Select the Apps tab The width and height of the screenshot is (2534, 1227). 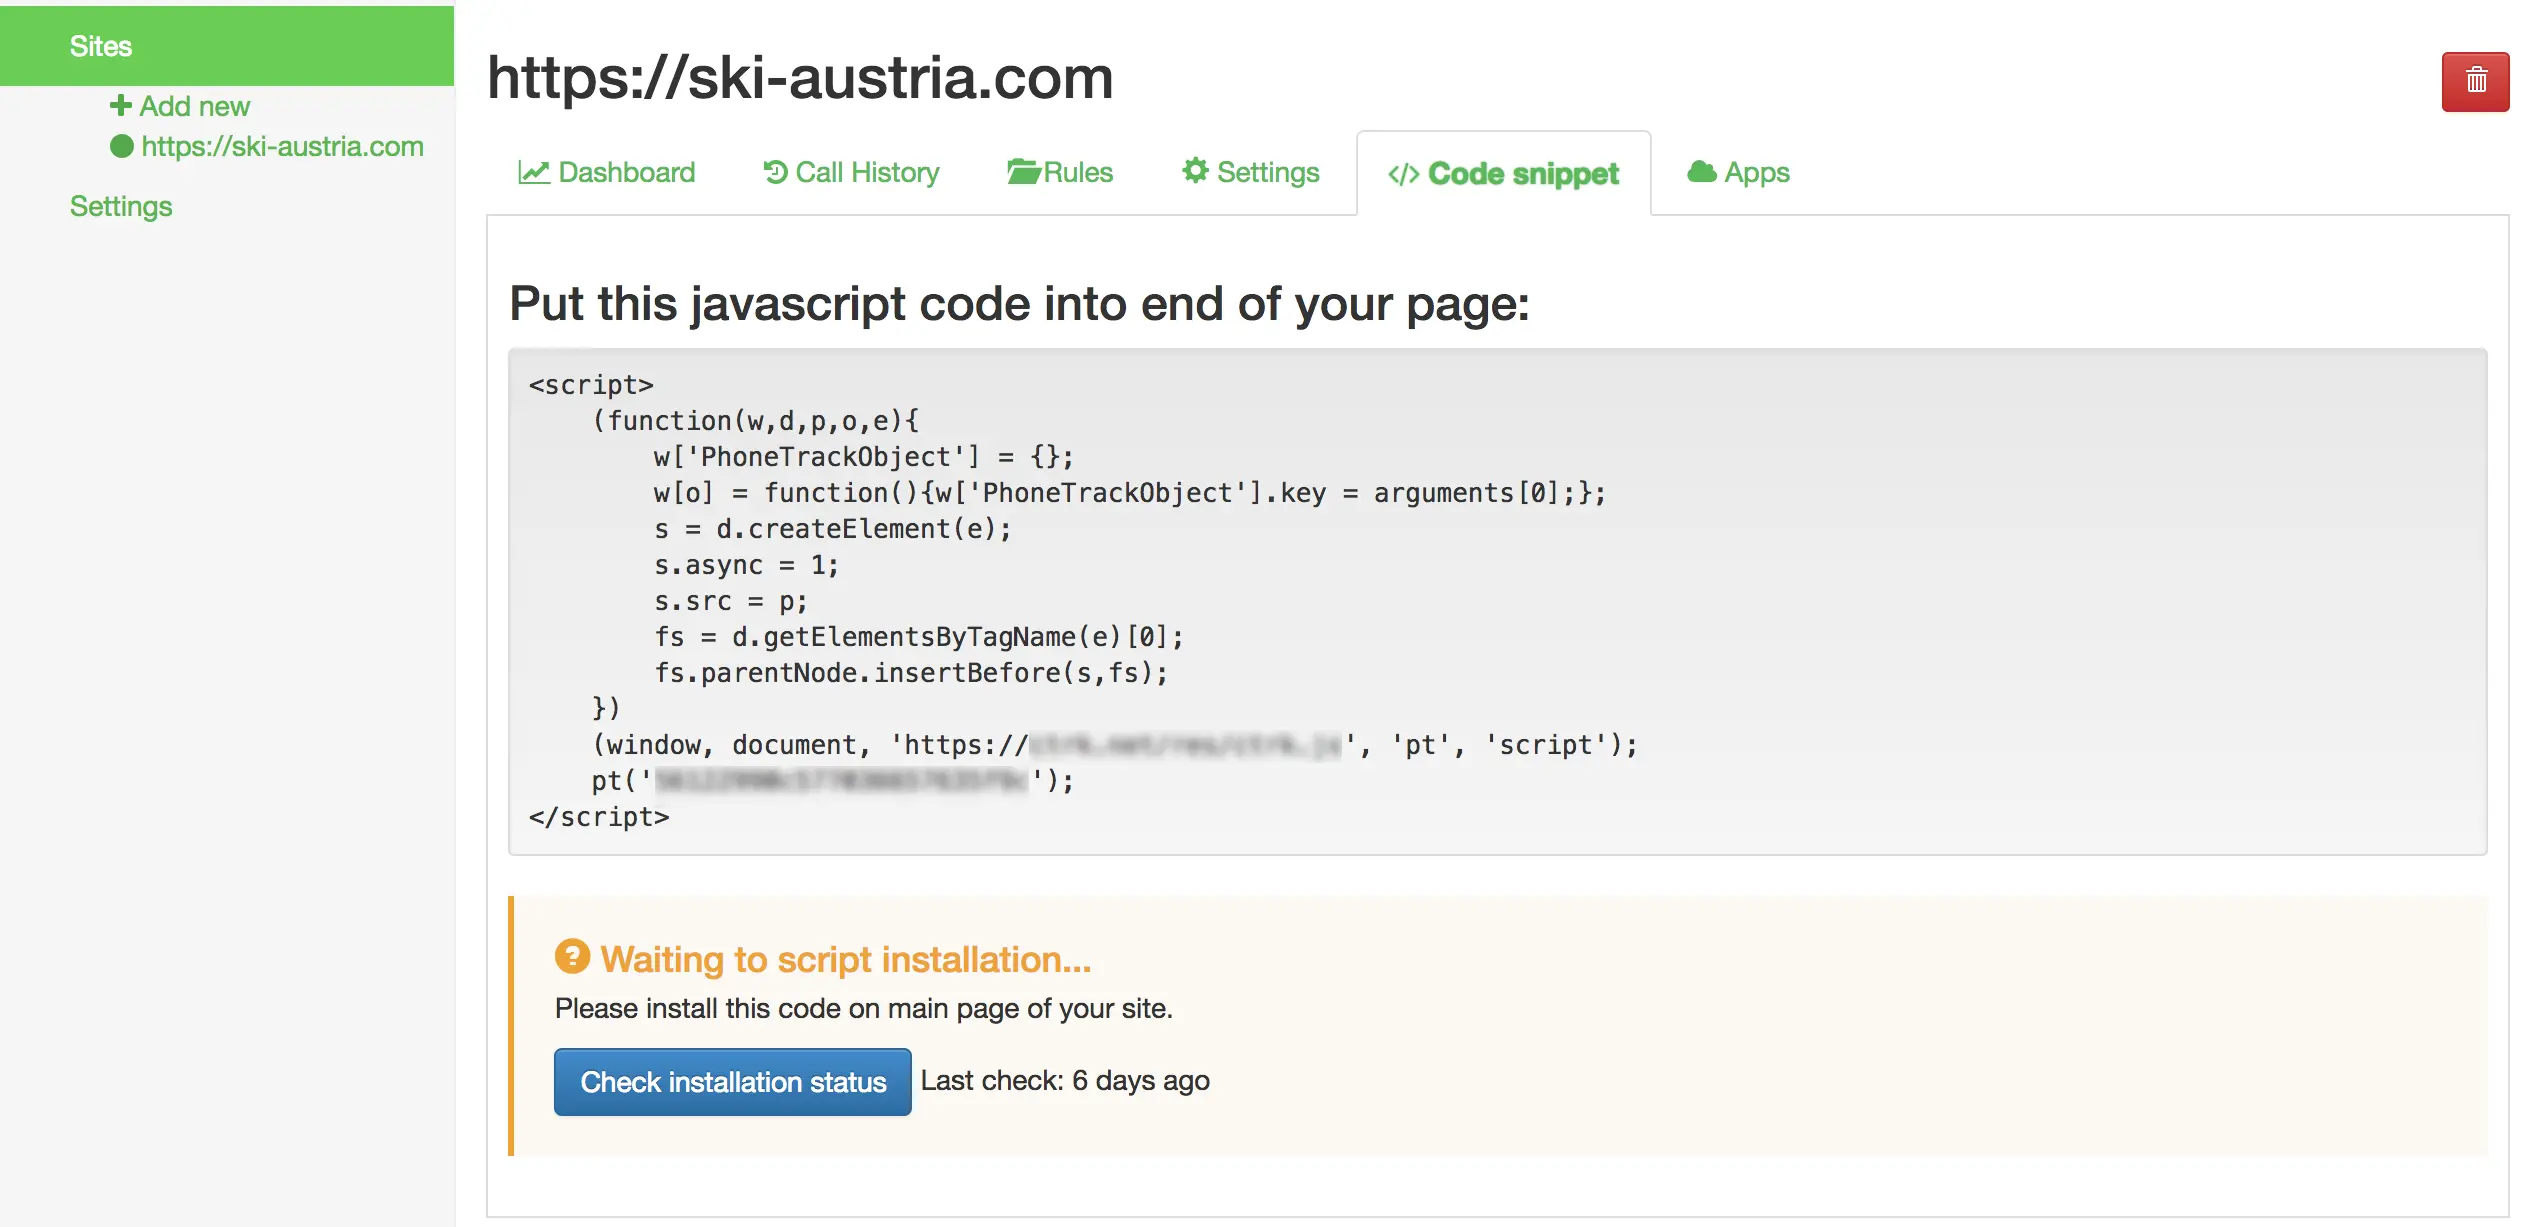click(1738, 172)
